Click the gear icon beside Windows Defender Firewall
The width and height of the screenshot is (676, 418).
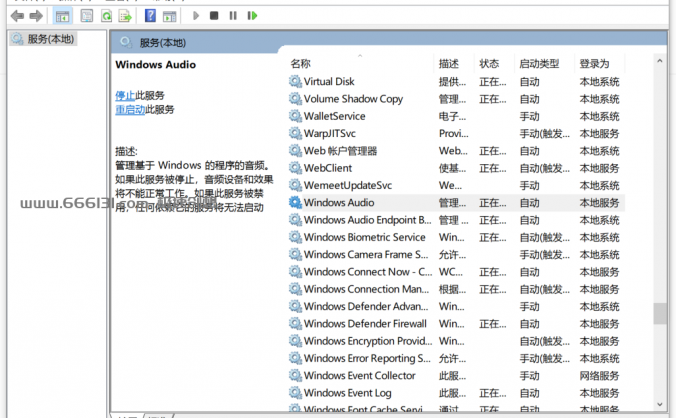point(295,324)
